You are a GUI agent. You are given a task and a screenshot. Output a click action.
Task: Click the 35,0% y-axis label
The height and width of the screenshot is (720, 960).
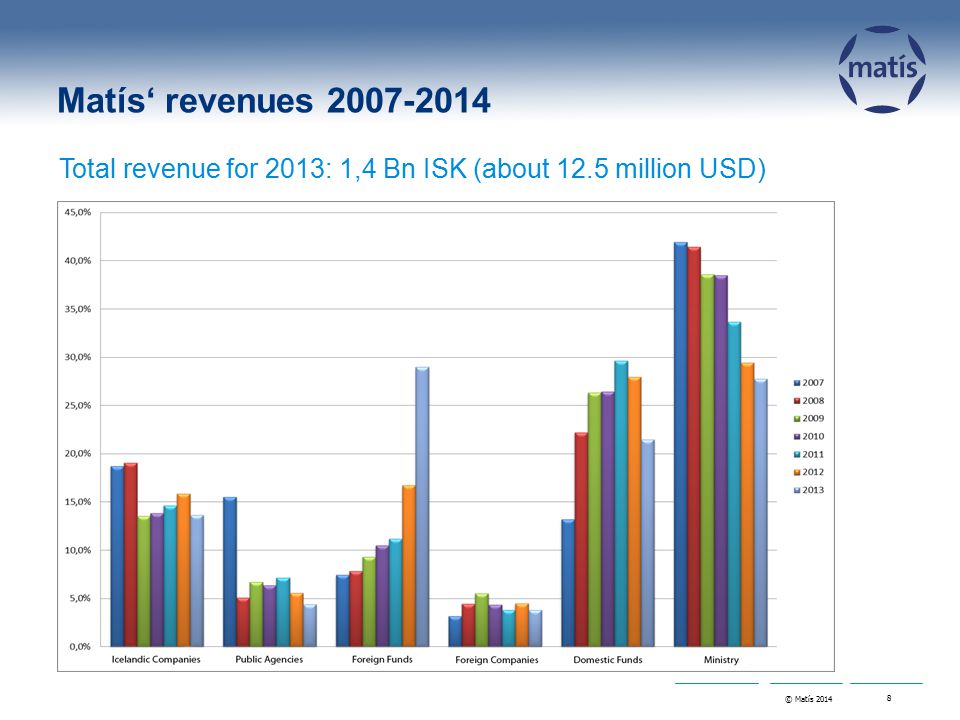[x=78, y=309]
